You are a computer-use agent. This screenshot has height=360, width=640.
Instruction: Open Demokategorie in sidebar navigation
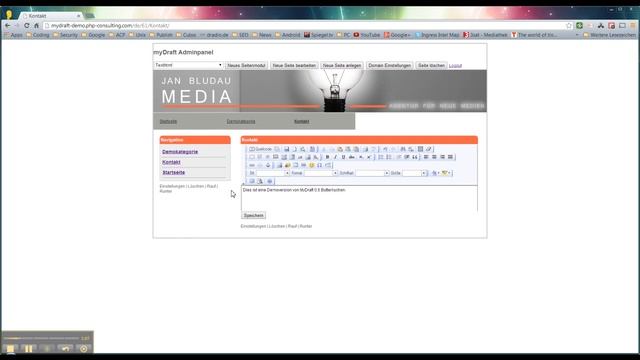click(180, 152)
